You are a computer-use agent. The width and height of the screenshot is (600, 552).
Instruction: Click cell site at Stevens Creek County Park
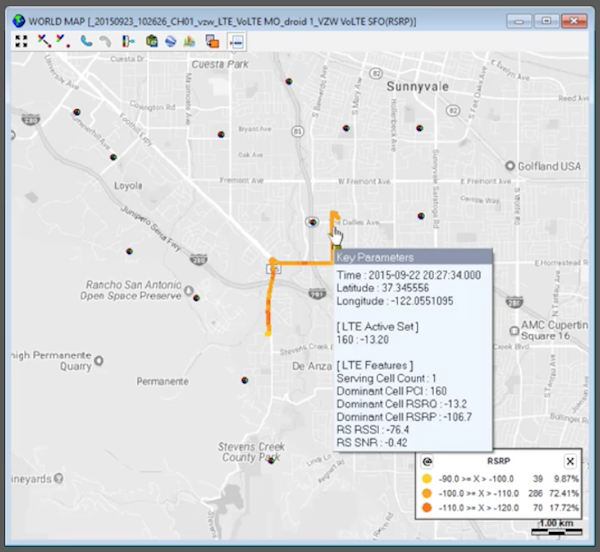(271, 461)
